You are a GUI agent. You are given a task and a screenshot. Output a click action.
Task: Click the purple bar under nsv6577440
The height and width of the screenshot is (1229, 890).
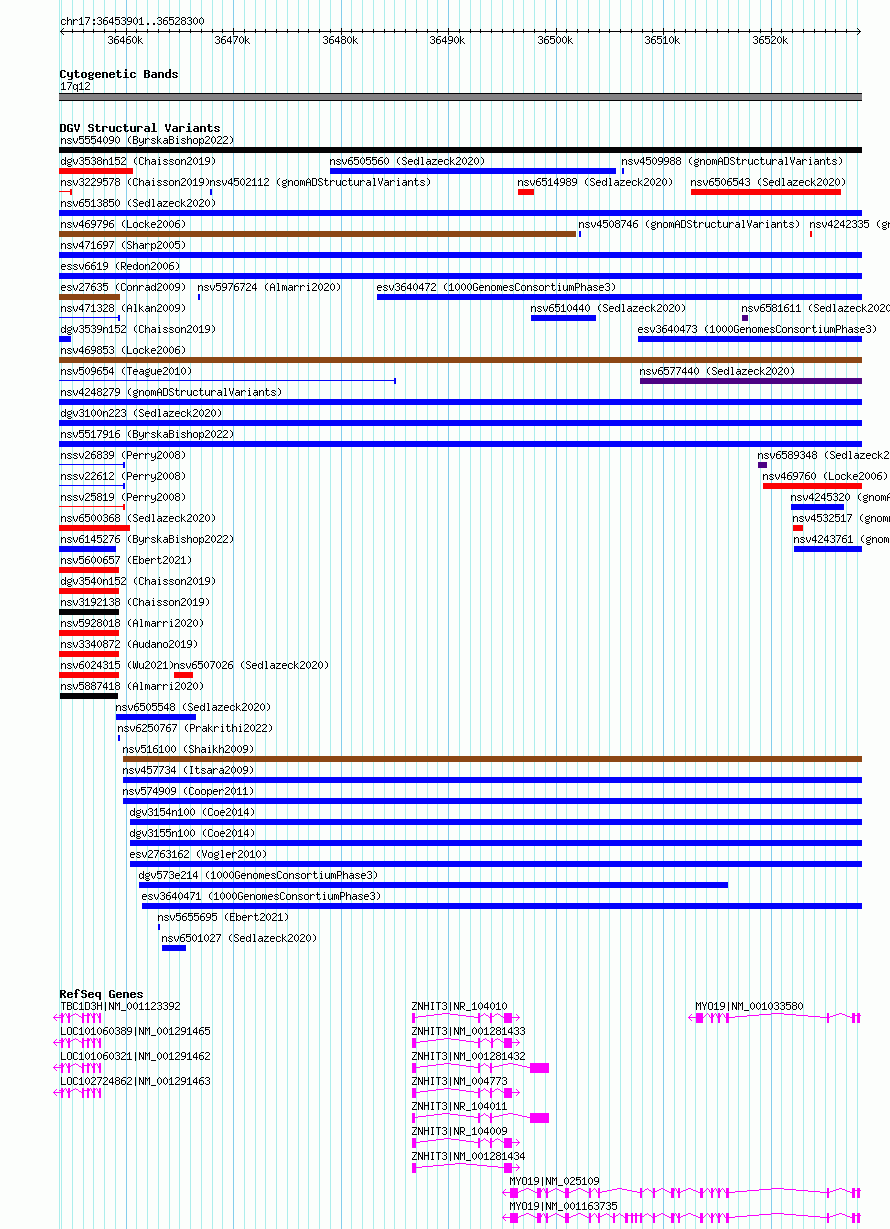[x=751, y=380]
